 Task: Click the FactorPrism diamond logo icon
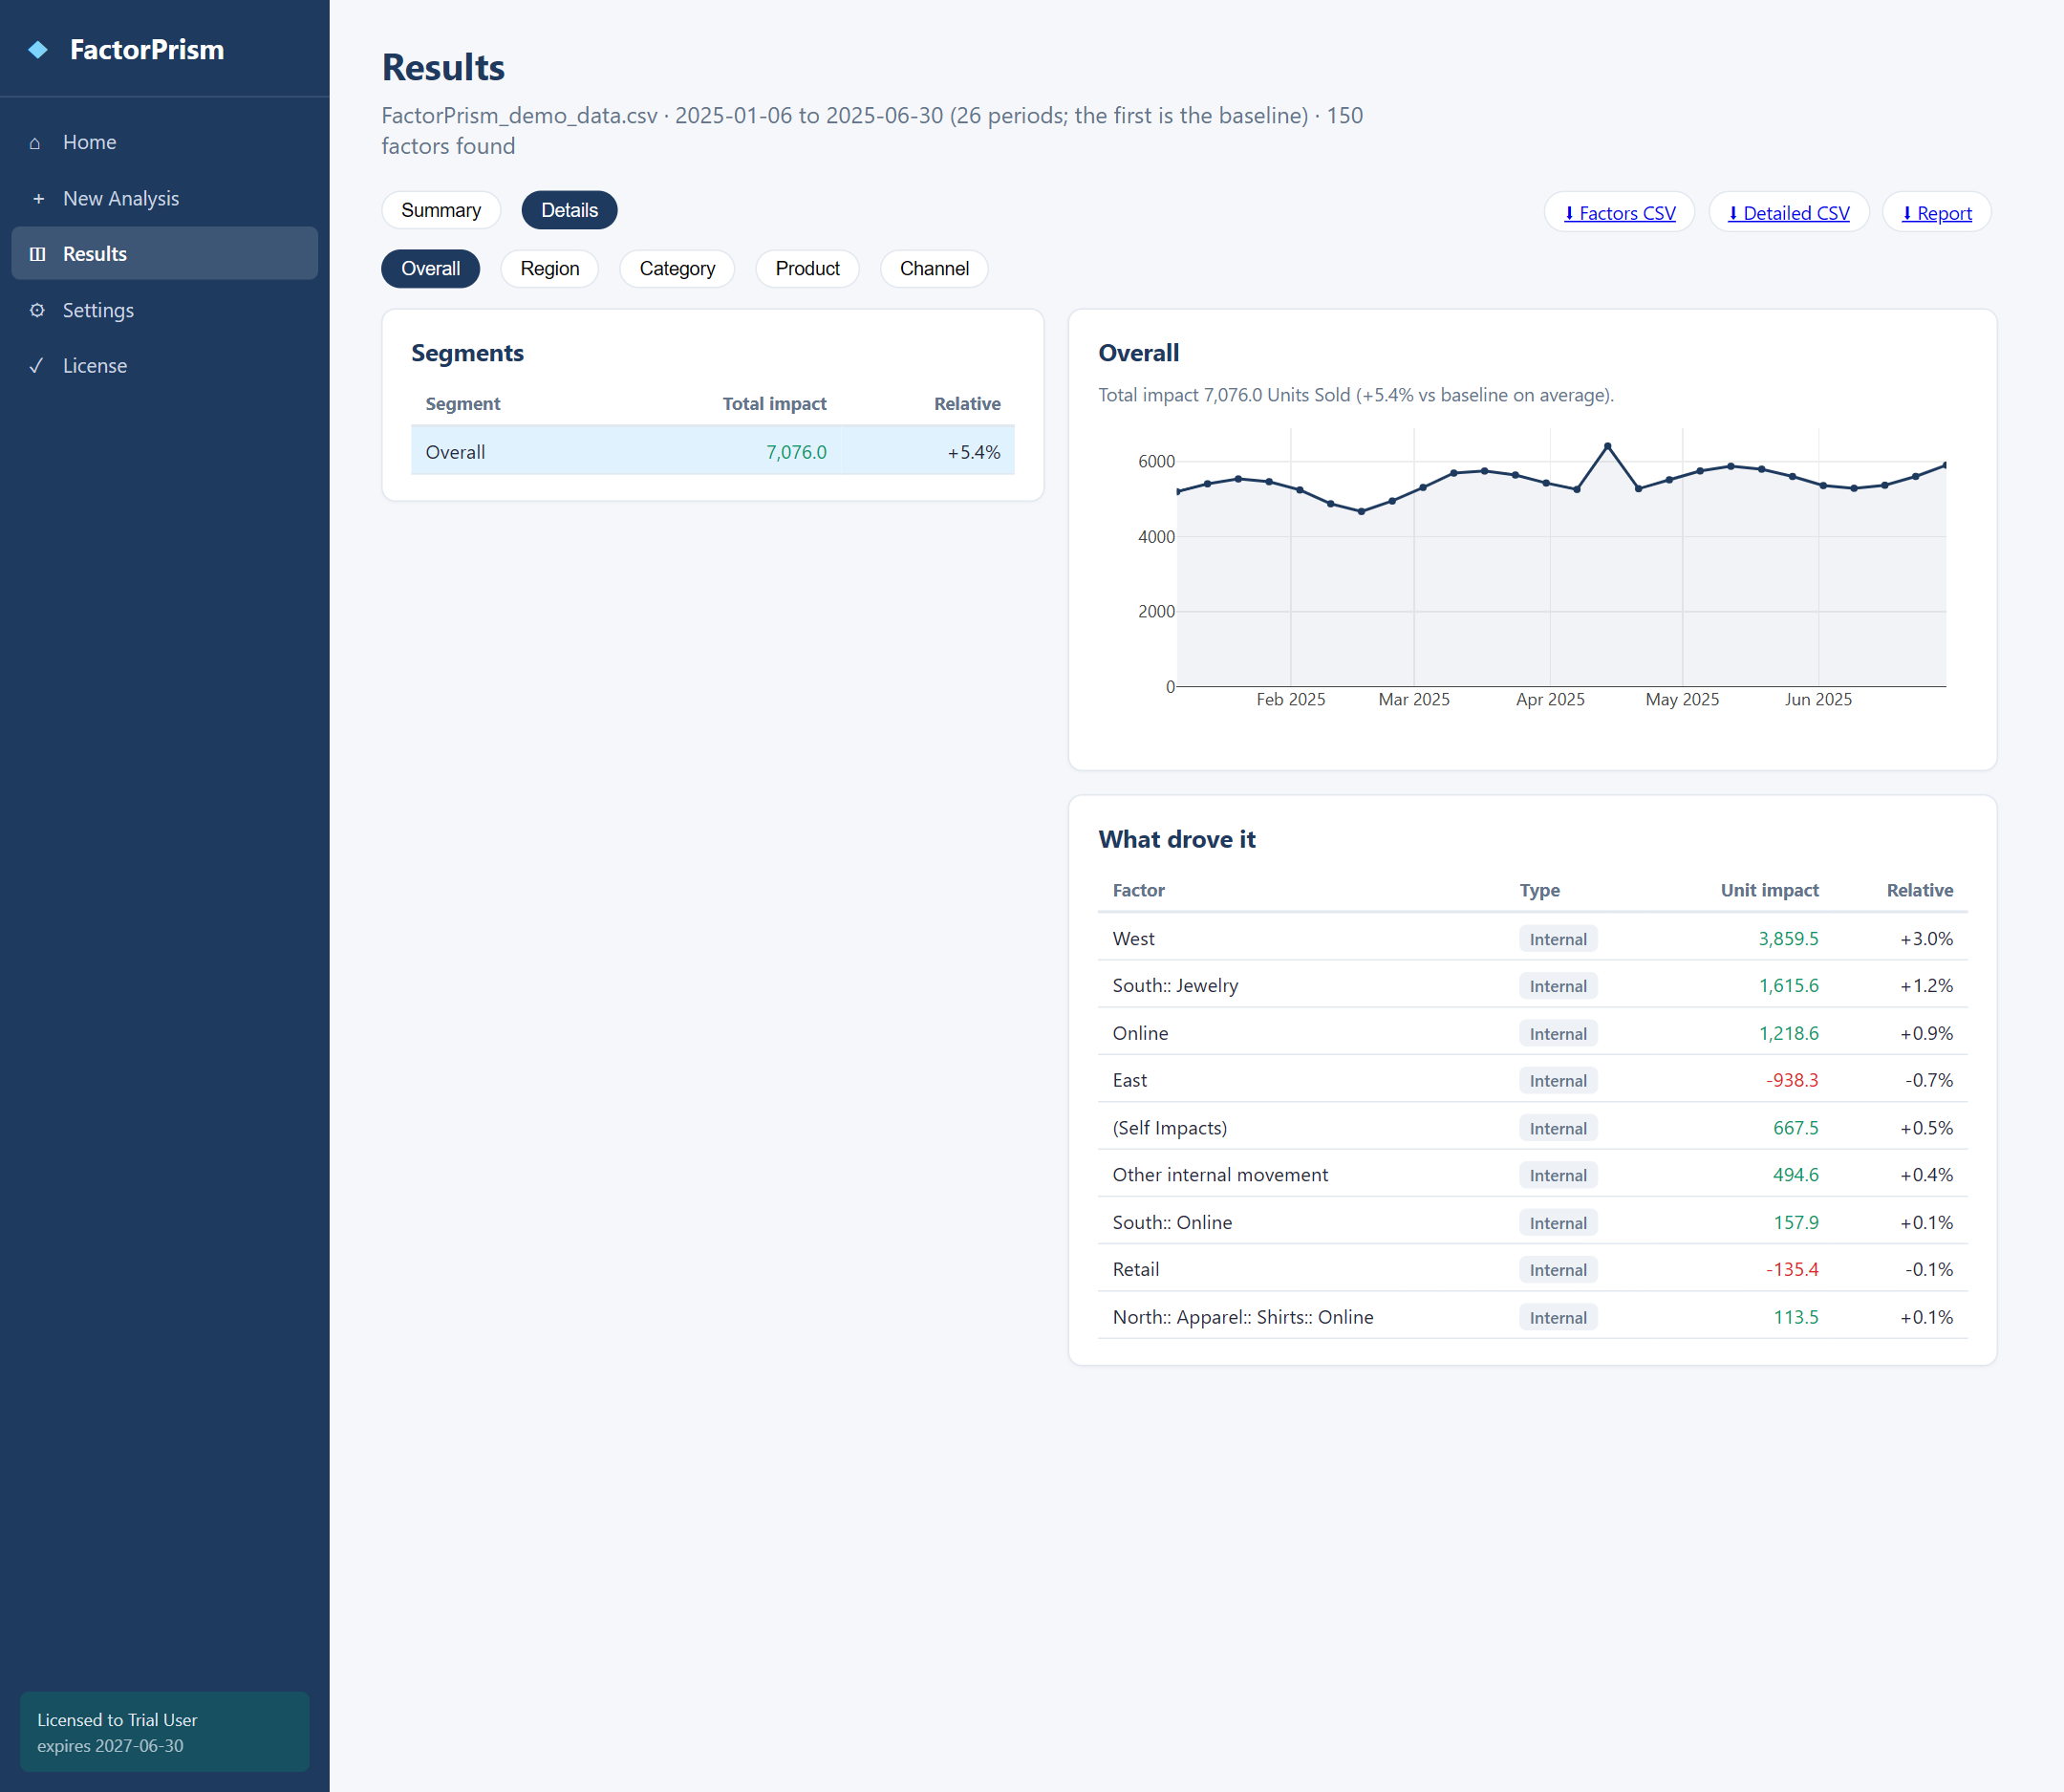[38, 50]
